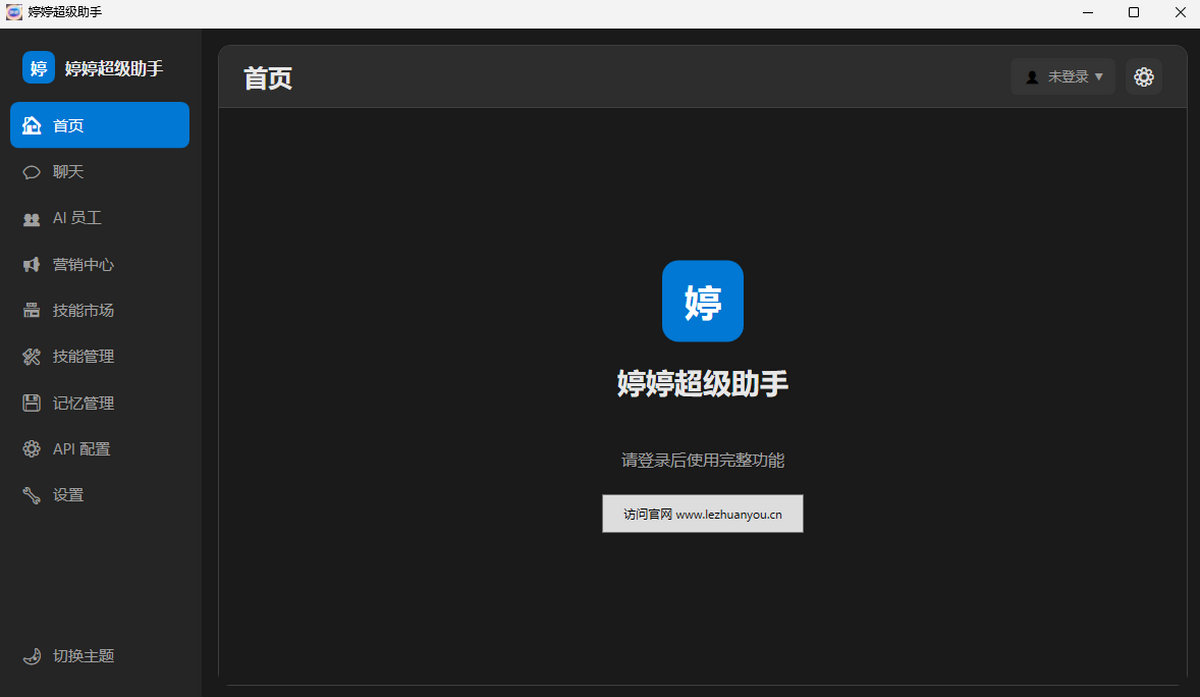Click the tools icon for 技能管理

click(32, 356)
